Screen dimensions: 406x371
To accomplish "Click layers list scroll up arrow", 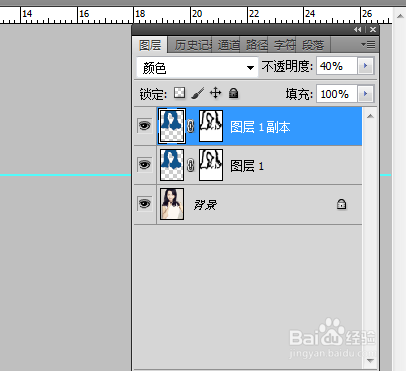I will [x=370, y=116].
